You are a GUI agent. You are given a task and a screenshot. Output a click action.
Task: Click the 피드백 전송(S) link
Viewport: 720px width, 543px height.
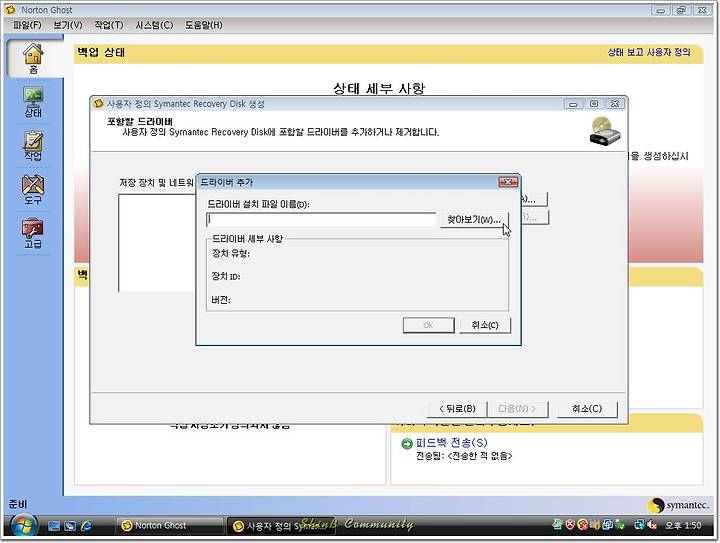[x=451, y=442]
